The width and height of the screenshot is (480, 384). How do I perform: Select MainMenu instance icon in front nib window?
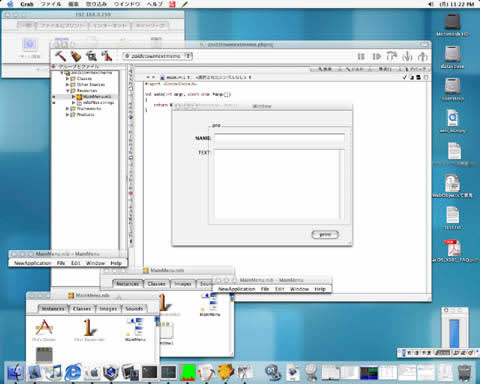coord(135,330)
